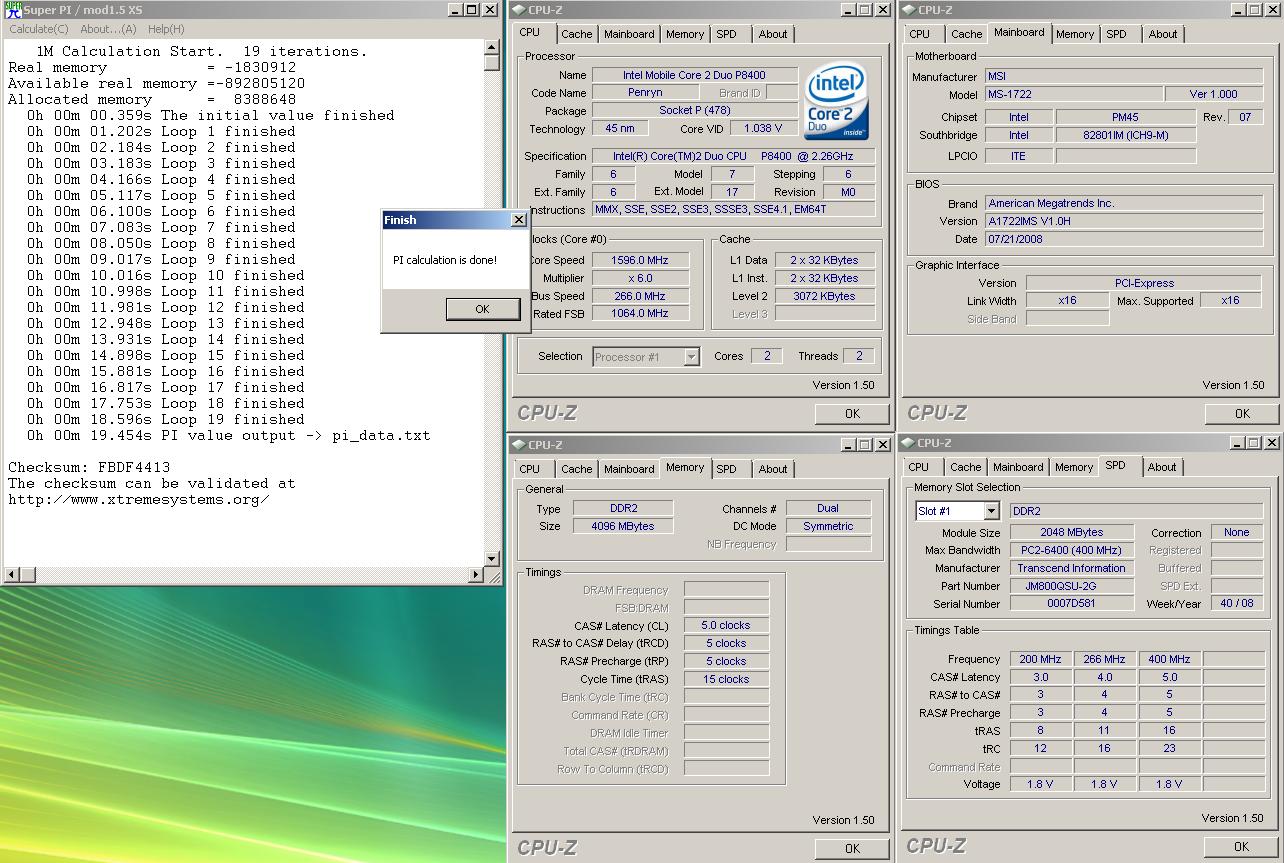
Task: Open About tab in the Memory window
Action: point(773,469)
